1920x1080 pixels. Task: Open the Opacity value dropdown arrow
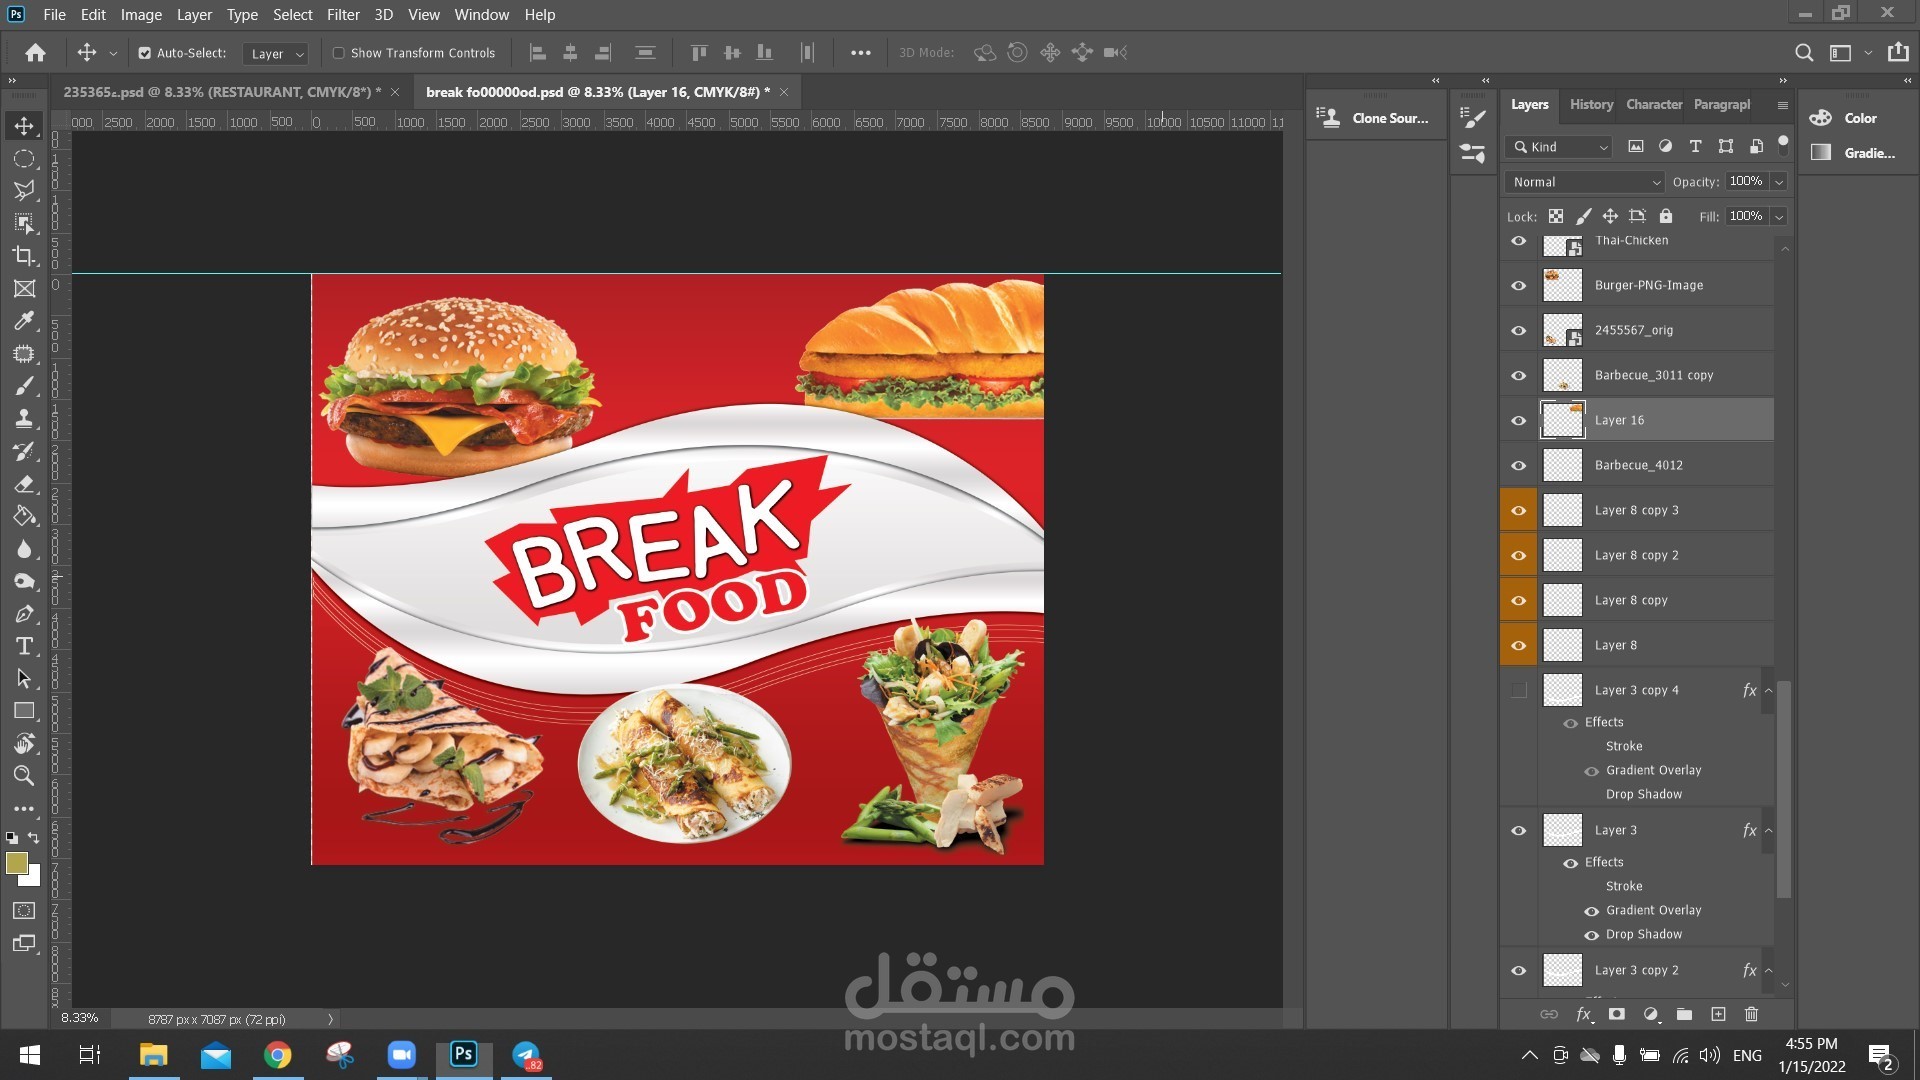1779,182
